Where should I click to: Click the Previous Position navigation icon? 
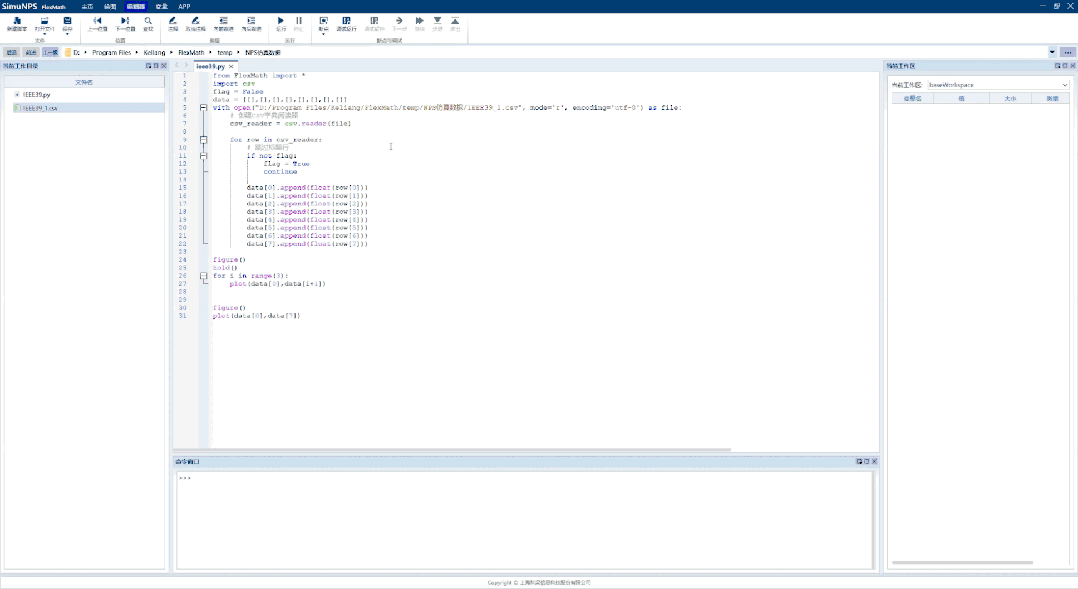(x=97, y=21)
